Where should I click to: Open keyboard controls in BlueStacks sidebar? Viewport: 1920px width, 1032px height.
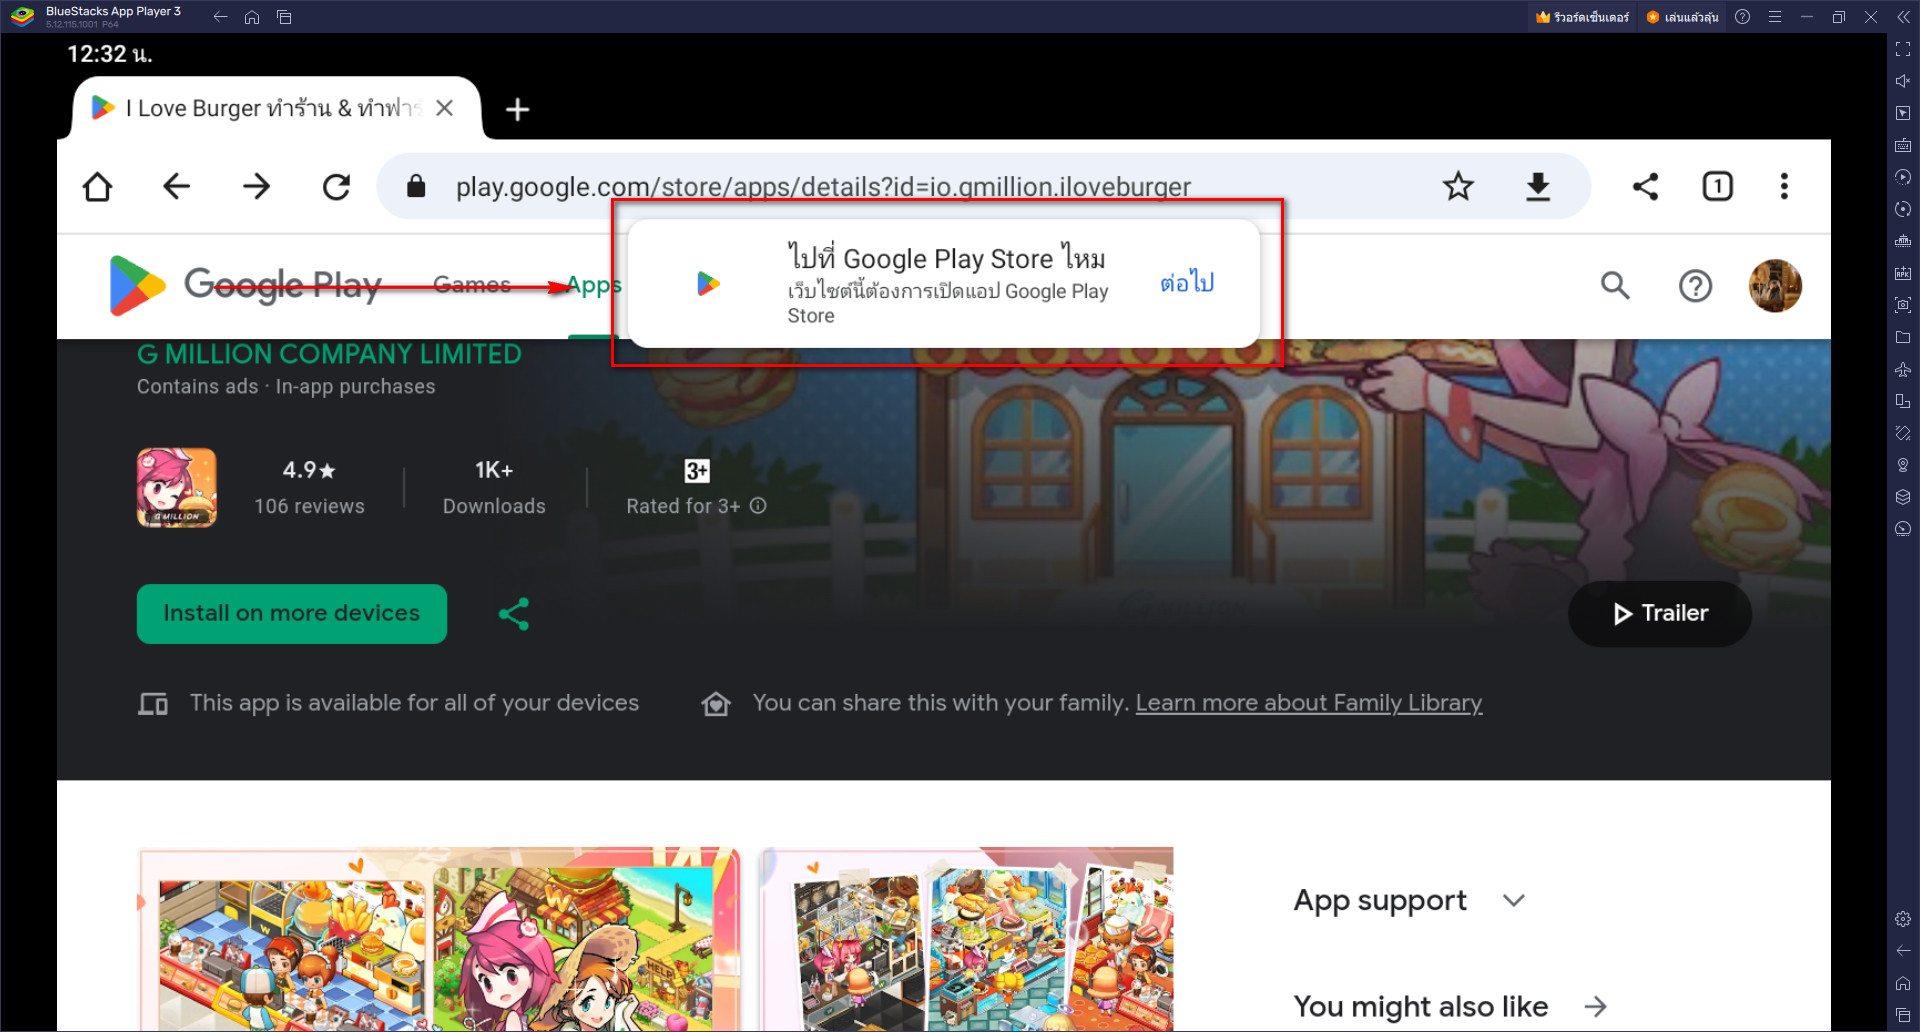pyautogui.click(x=1903, y=145)
